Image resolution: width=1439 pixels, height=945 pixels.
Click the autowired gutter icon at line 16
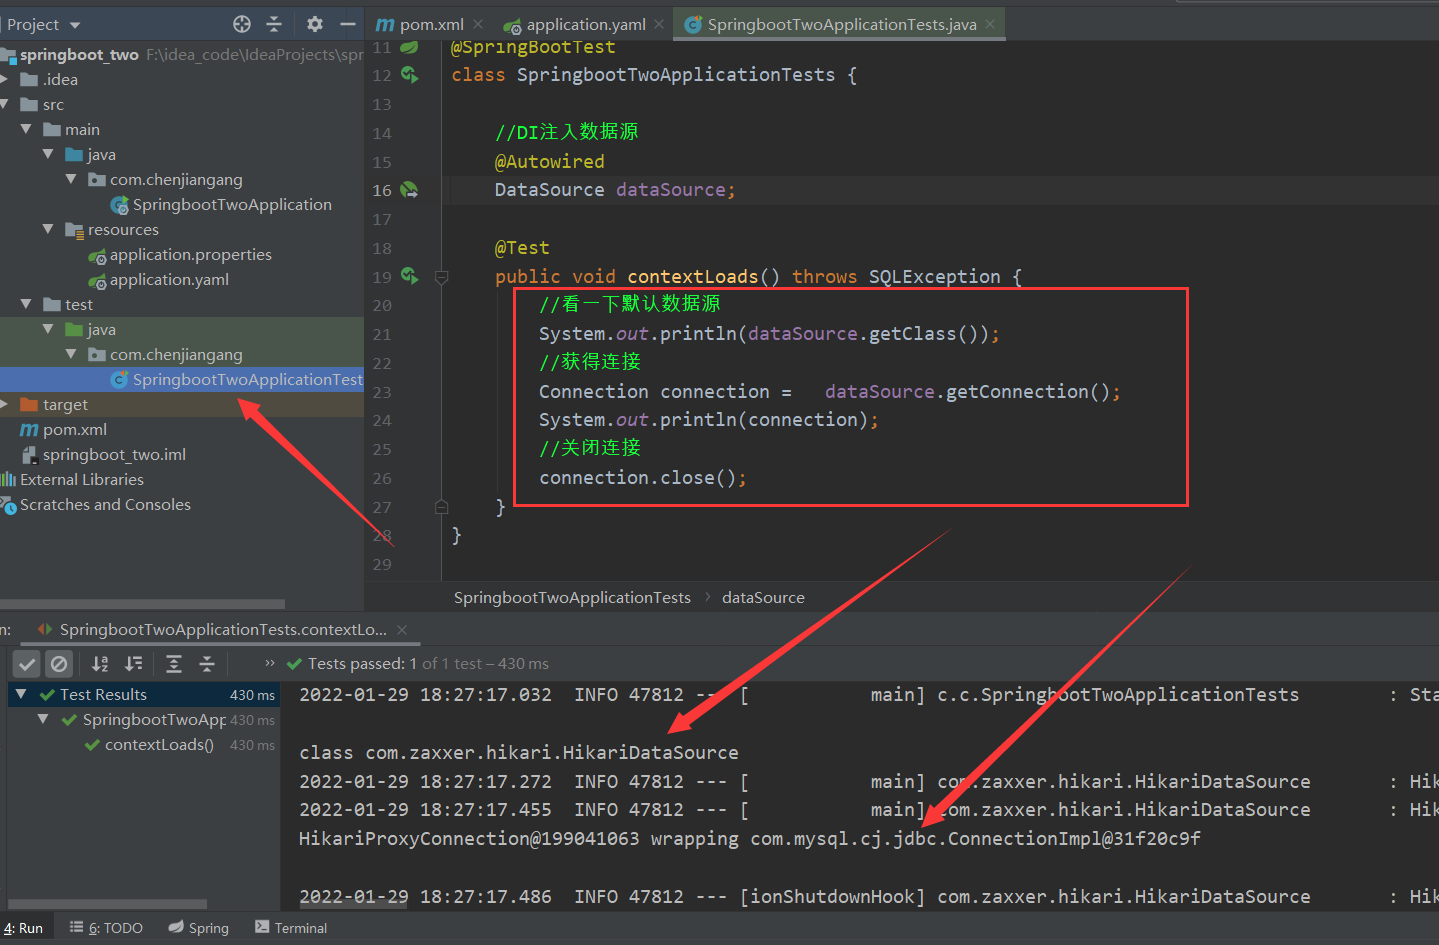click(409, 189)
